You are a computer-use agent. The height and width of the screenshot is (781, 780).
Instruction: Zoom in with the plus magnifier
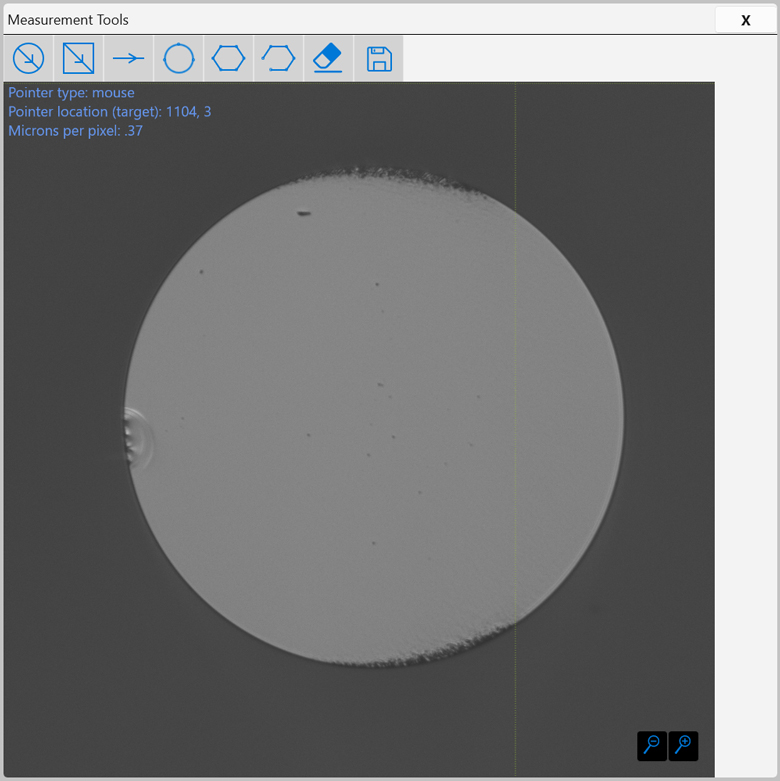pos(683,745)
